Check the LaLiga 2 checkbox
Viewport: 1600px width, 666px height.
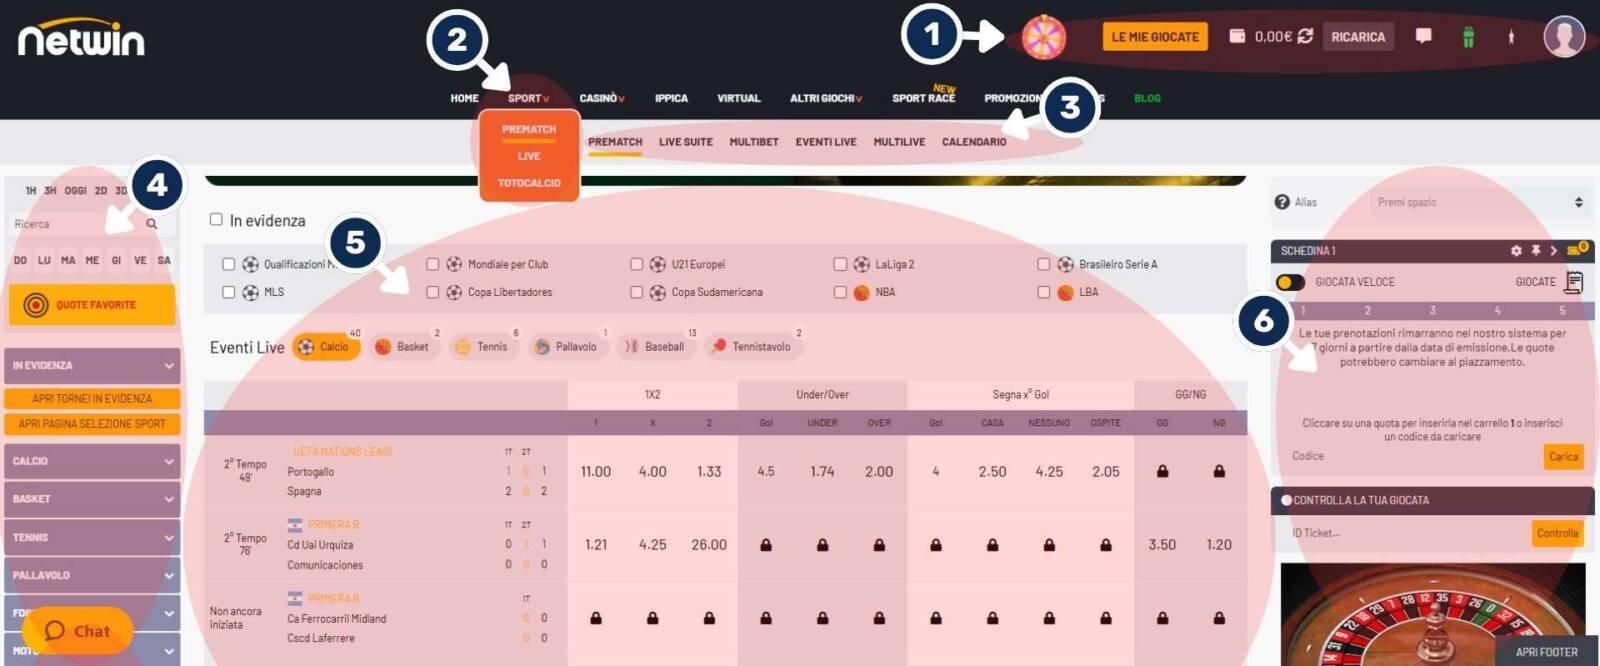point(841,264)
